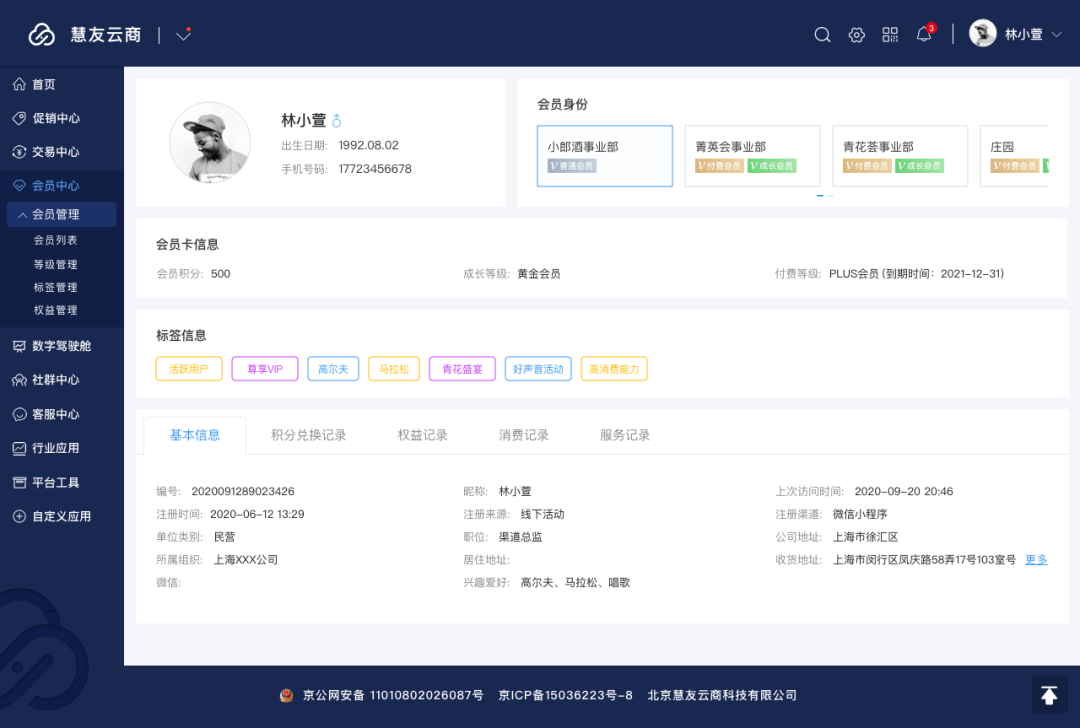Click the 慧友云商 cloud logo icon

[x=41, y=34]
